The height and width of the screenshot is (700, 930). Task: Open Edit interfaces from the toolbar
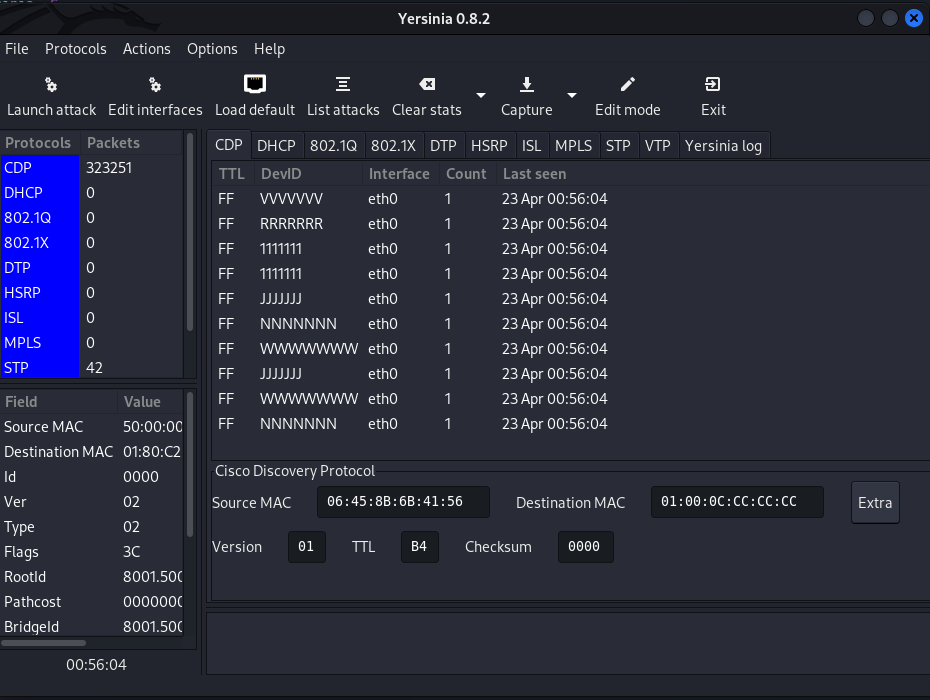(155, 85)
